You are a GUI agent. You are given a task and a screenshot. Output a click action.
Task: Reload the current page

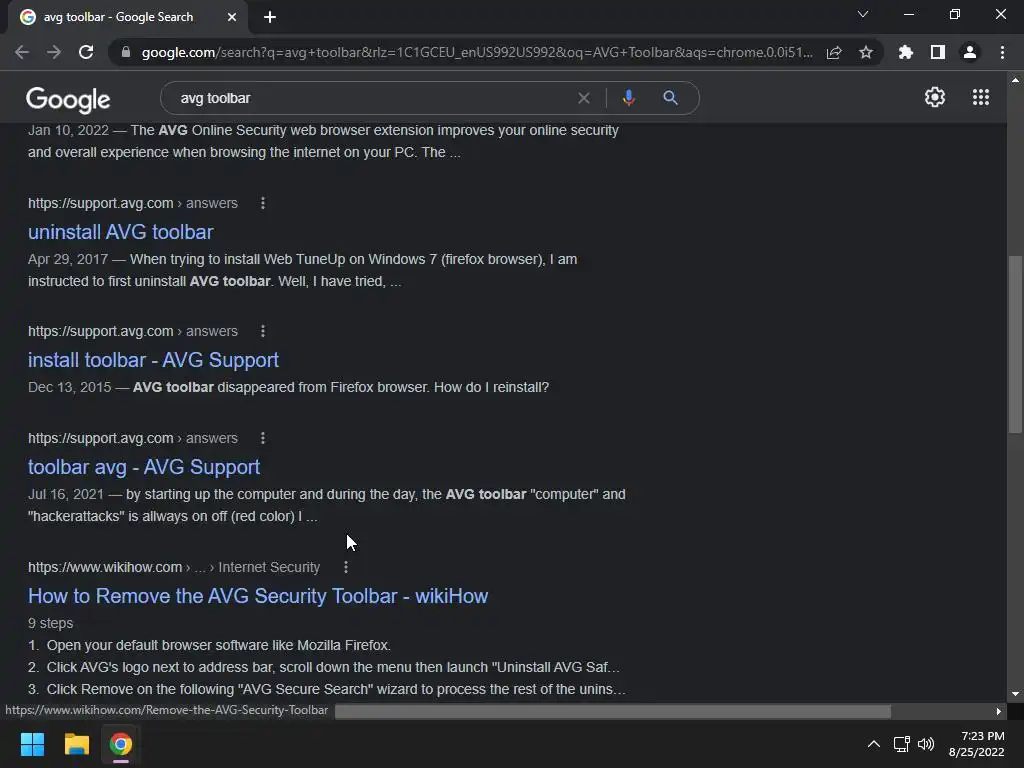[x=86, y=52]
